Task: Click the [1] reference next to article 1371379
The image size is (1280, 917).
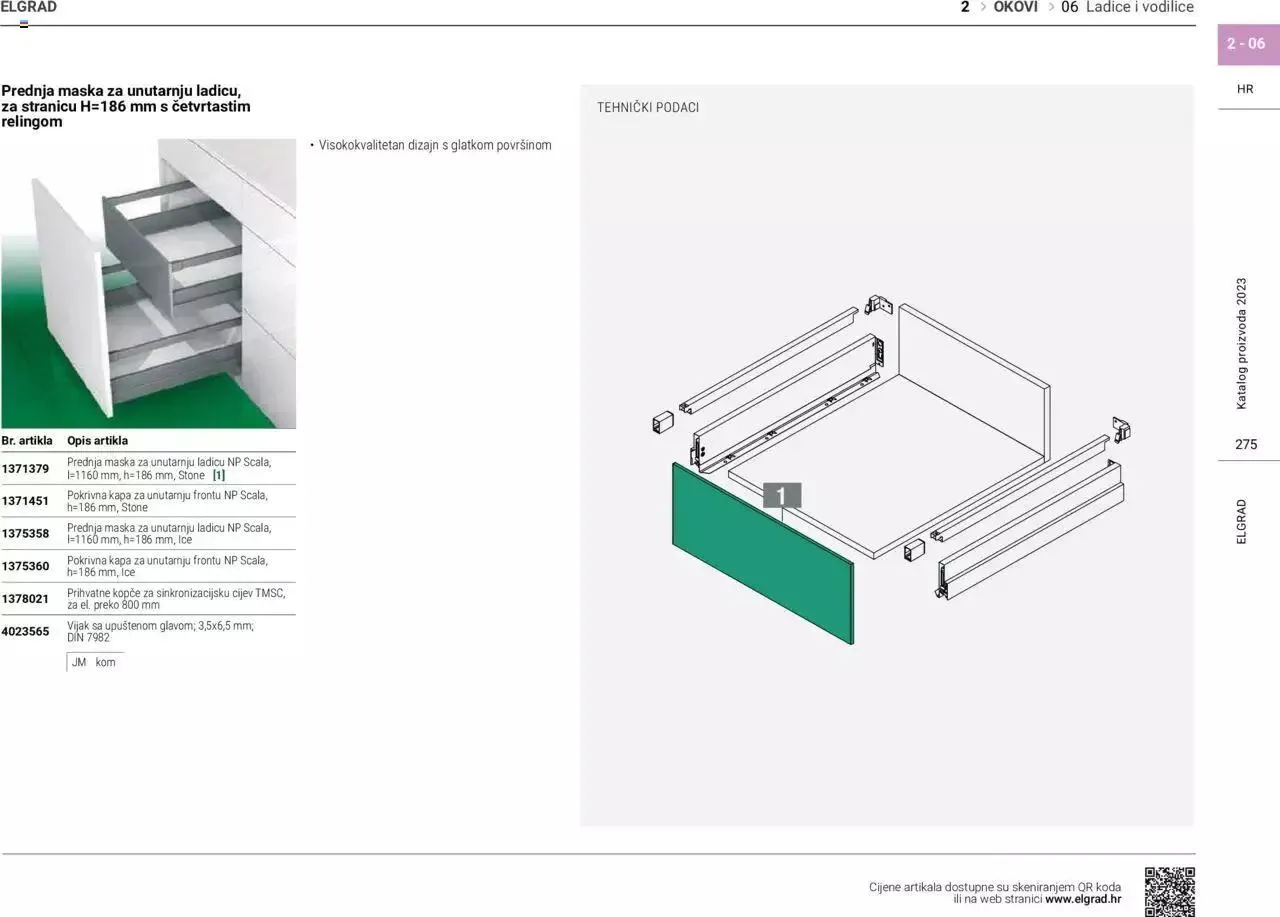Action: [x=218, y=475]
